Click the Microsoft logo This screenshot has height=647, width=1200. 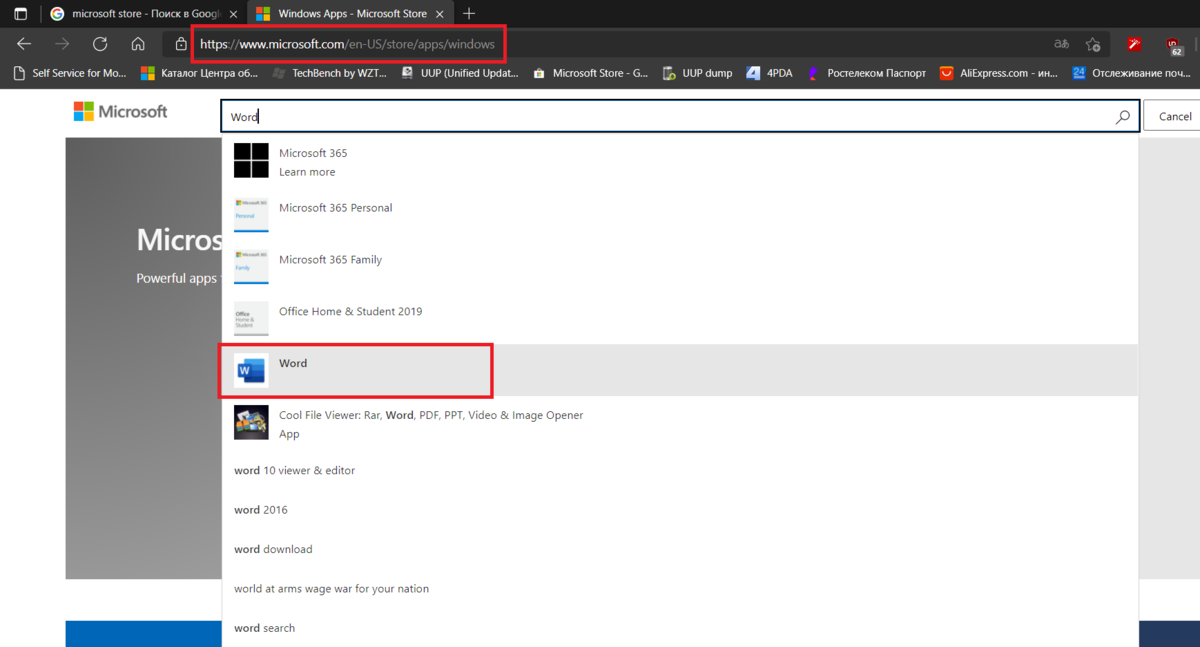[x=120, y=112]
